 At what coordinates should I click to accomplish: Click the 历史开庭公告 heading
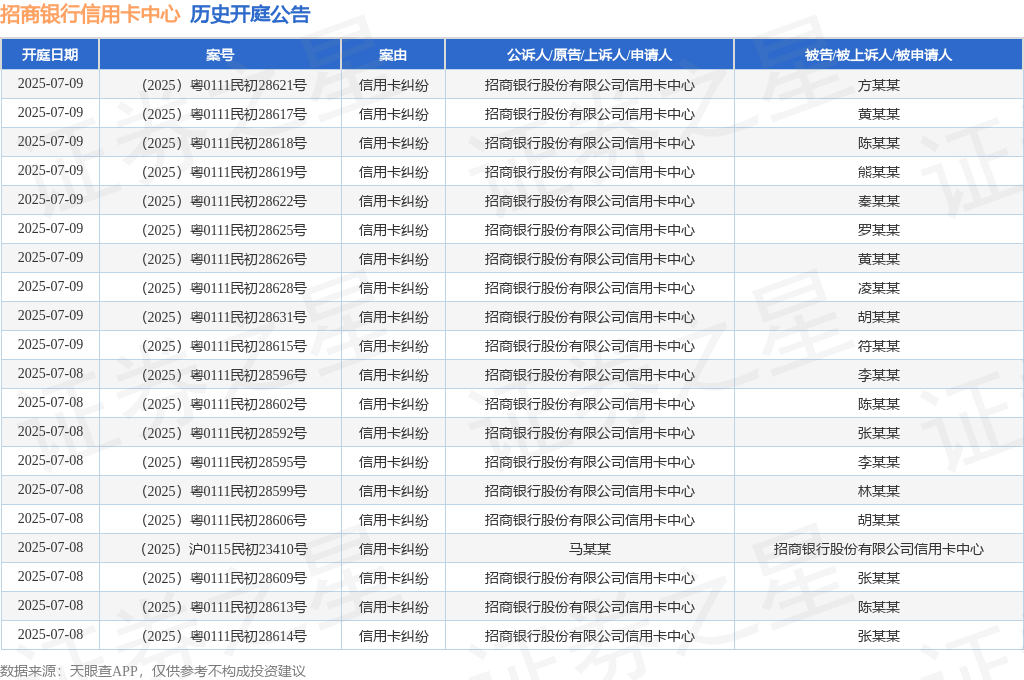pyautogui.click(x=250, y=14)
